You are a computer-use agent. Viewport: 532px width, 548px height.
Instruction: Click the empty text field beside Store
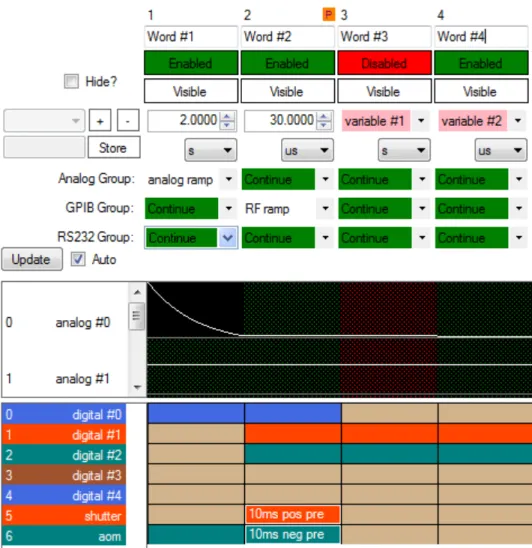[44, 147]
